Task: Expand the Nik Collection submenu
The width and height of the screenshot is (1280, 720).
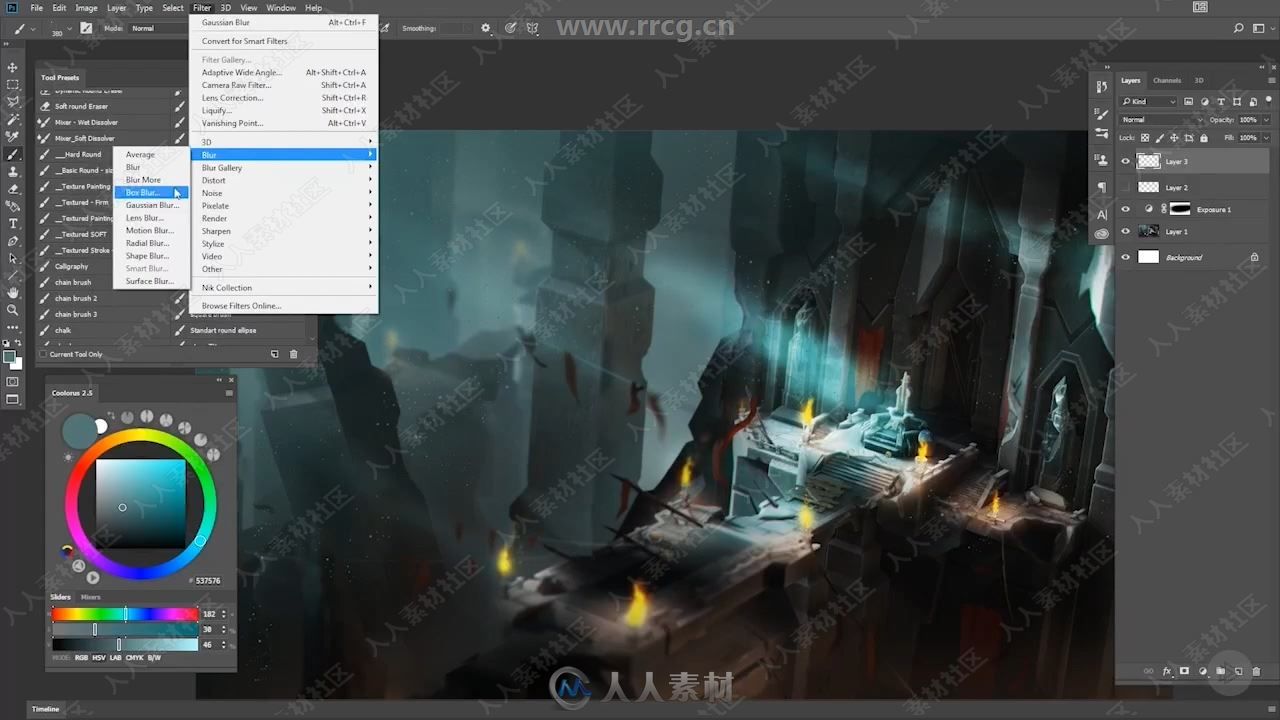Action: (x=284, y=288)
